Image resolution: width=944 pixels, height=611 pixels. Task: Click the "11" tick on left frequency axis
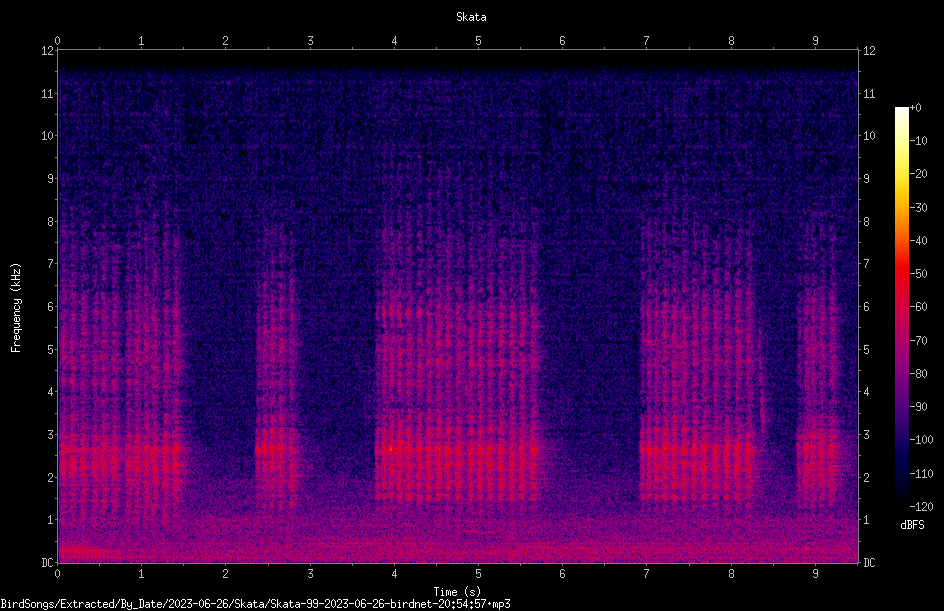click(x=47, y=93)
